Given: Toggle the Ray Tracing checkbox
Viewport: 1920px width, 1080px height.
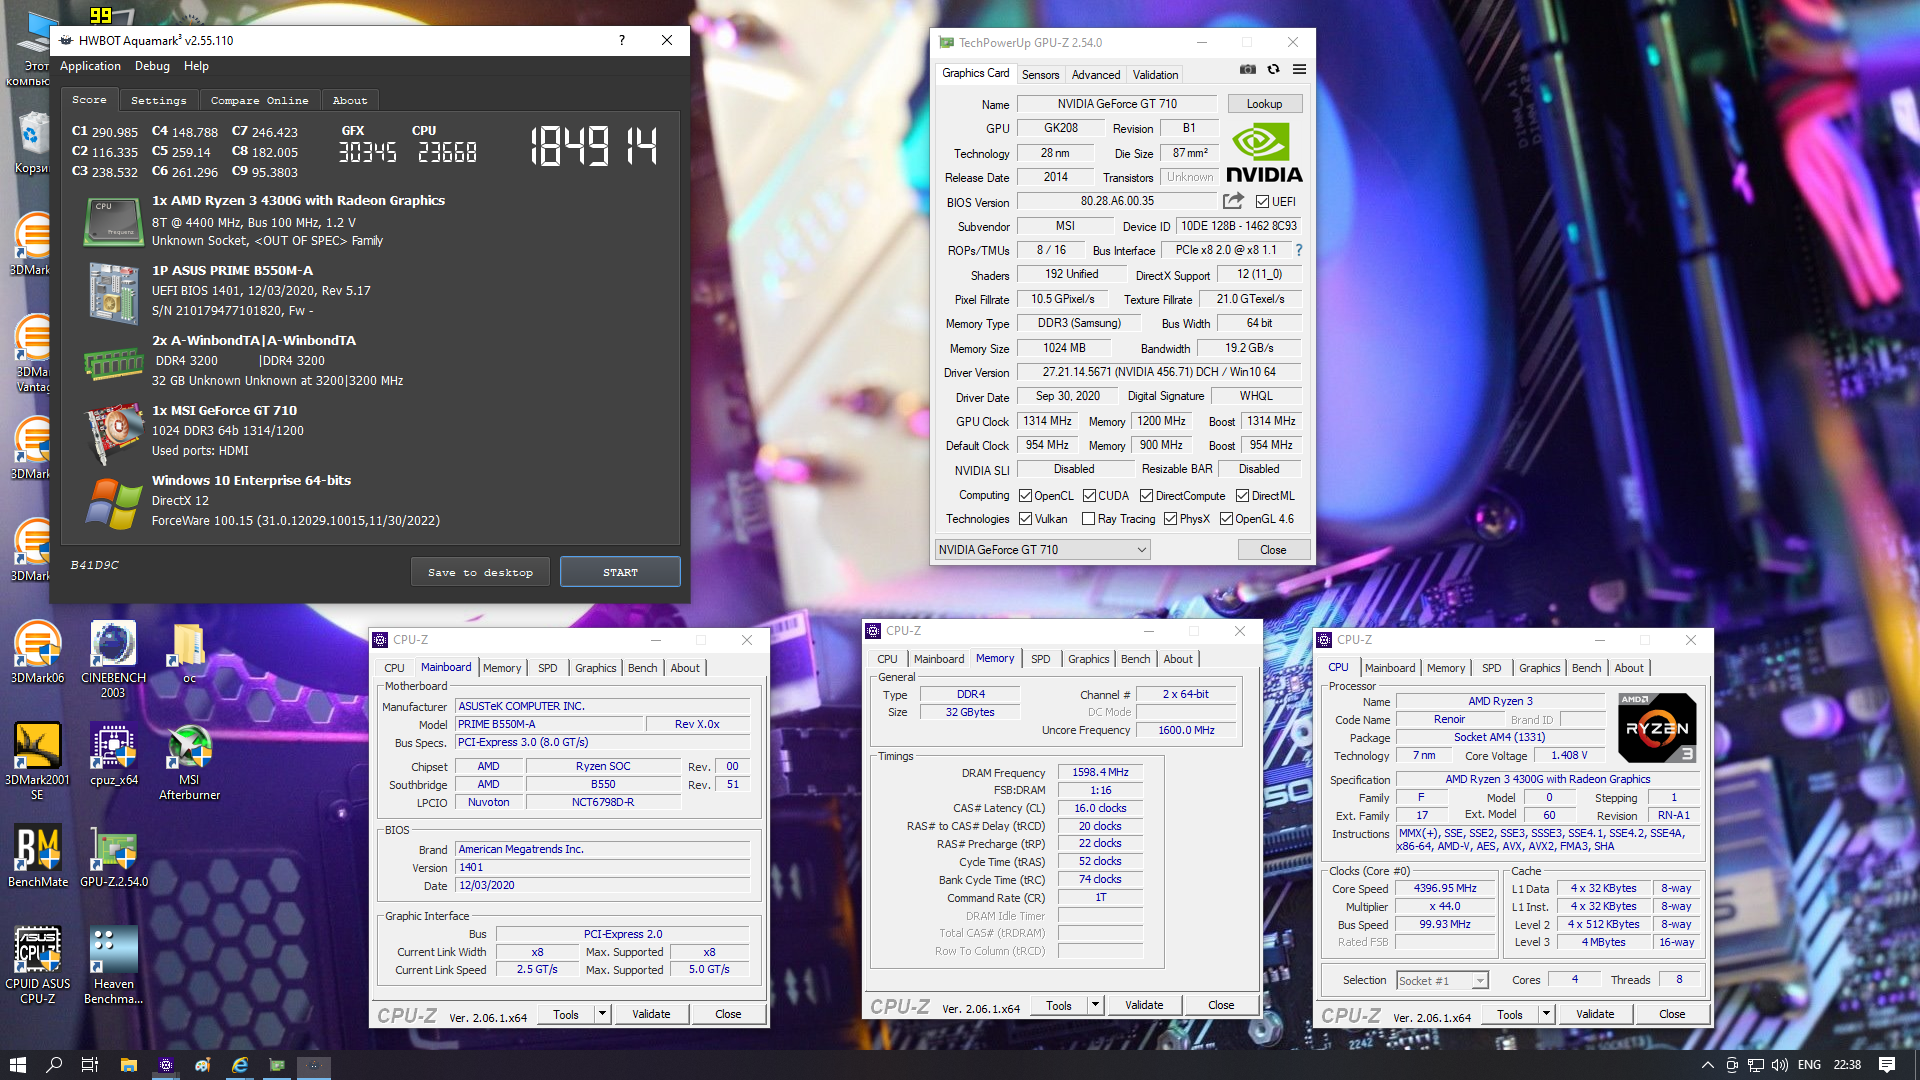Looking at the screenshot, I should [1088, 519].
